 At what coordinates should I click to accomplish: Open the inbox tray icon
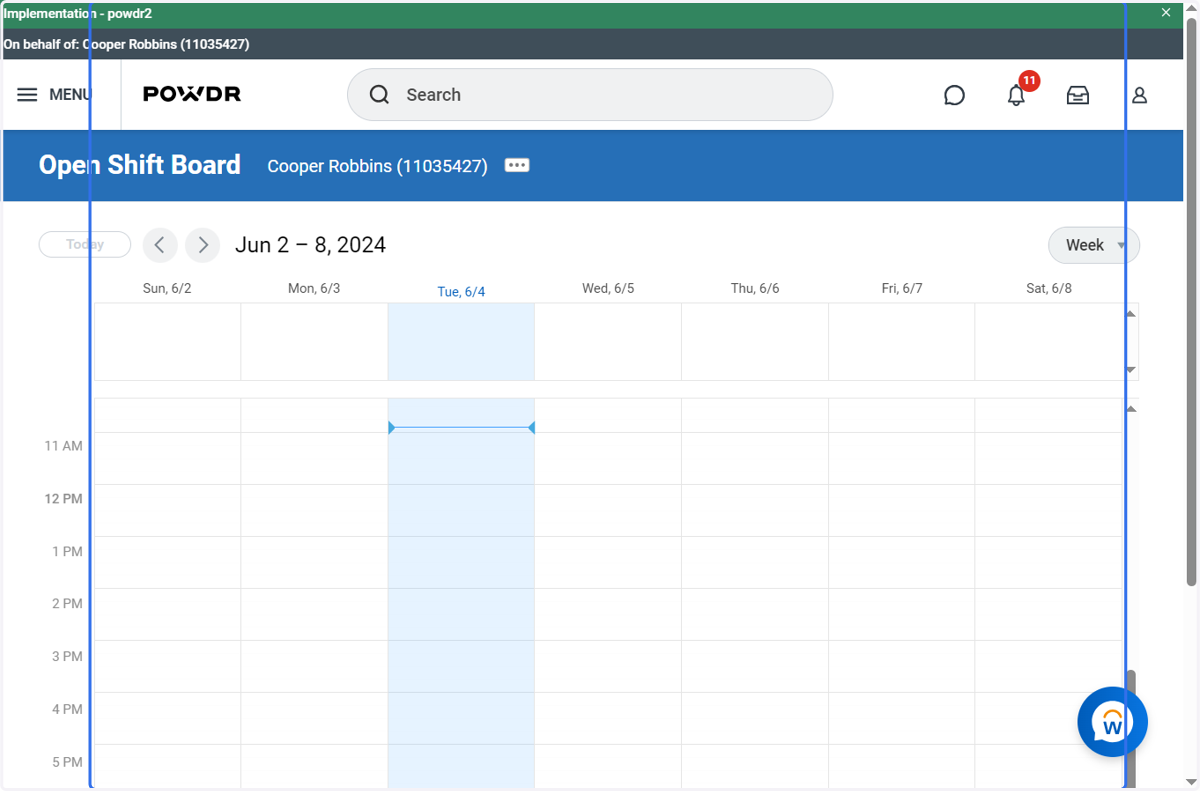(1078, 95)
